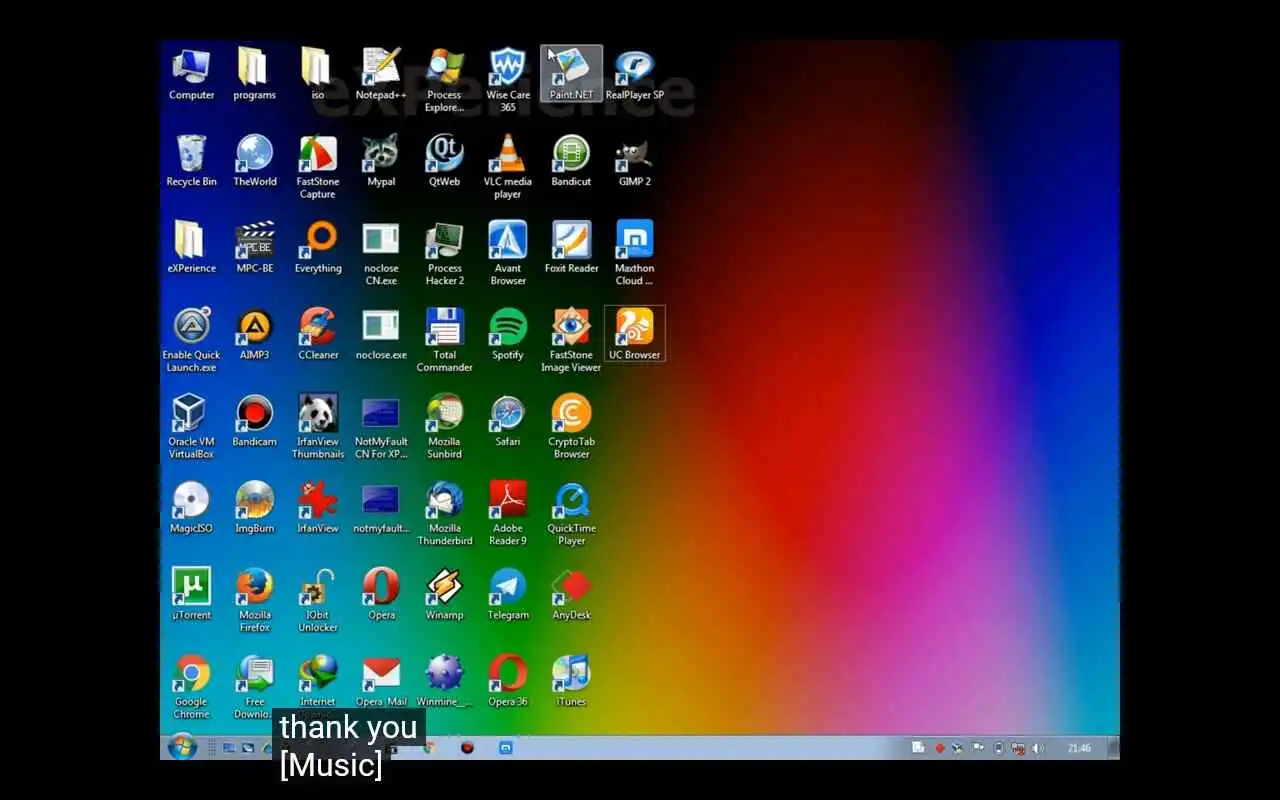Open Maxthon Cloud browser
1280x800 pixels.
(x=635, y=254)
